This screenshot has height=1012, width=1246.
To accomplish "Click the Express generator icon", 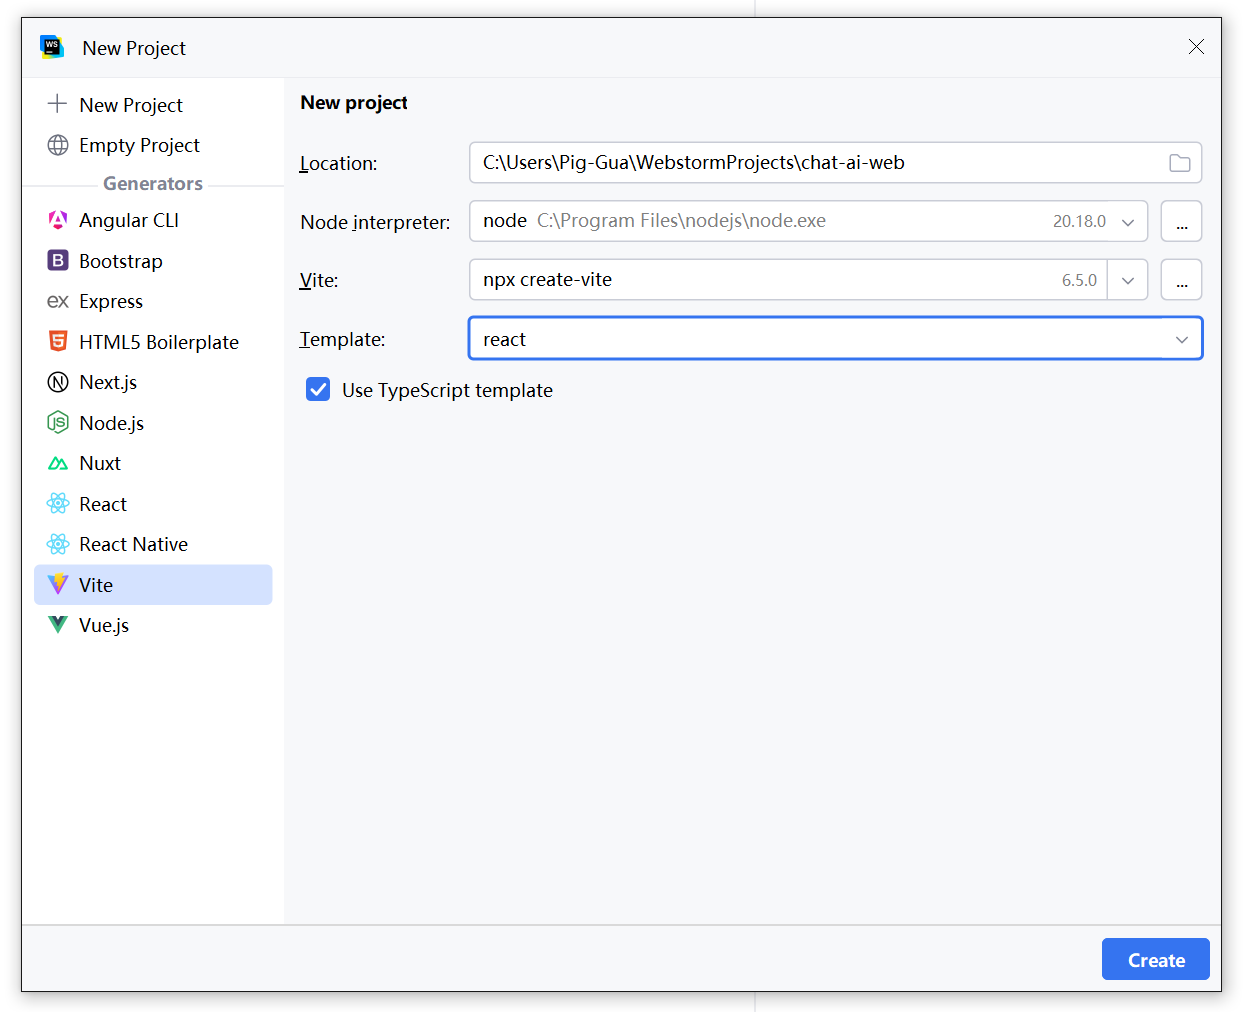I will point(58,301).
